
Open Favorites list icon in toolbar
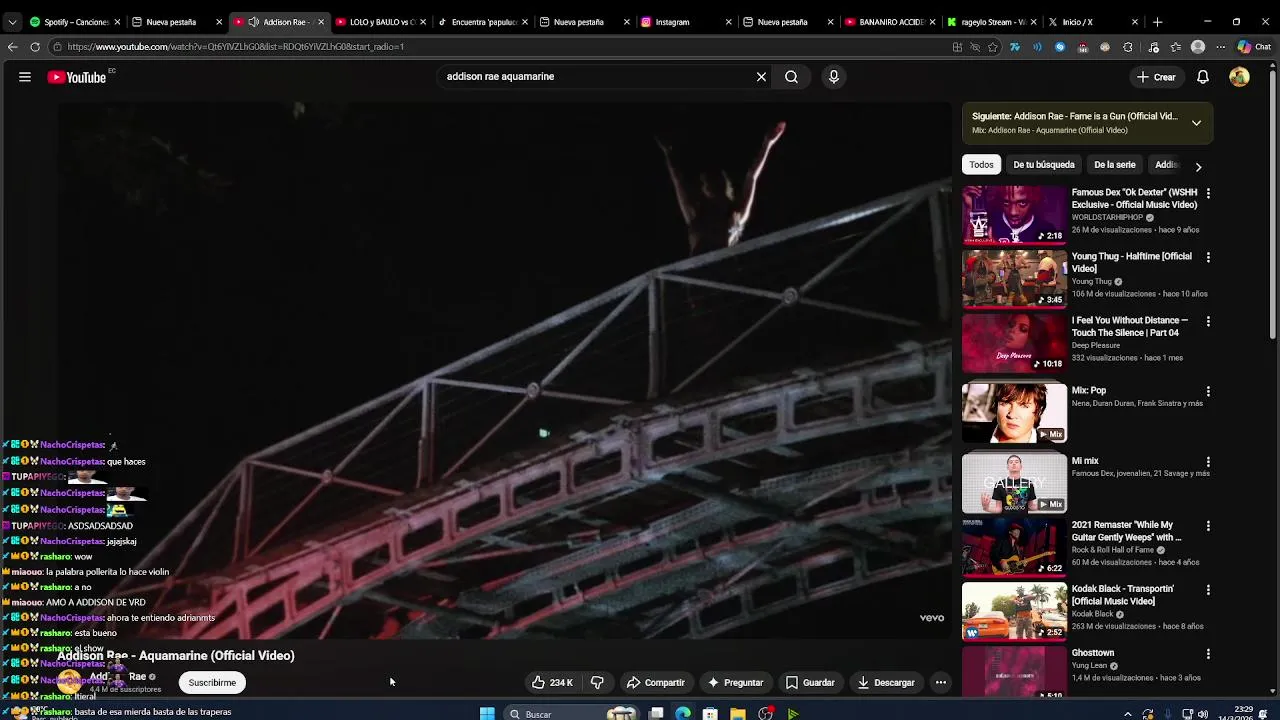pyautogui.click(x=1175, y=47)
